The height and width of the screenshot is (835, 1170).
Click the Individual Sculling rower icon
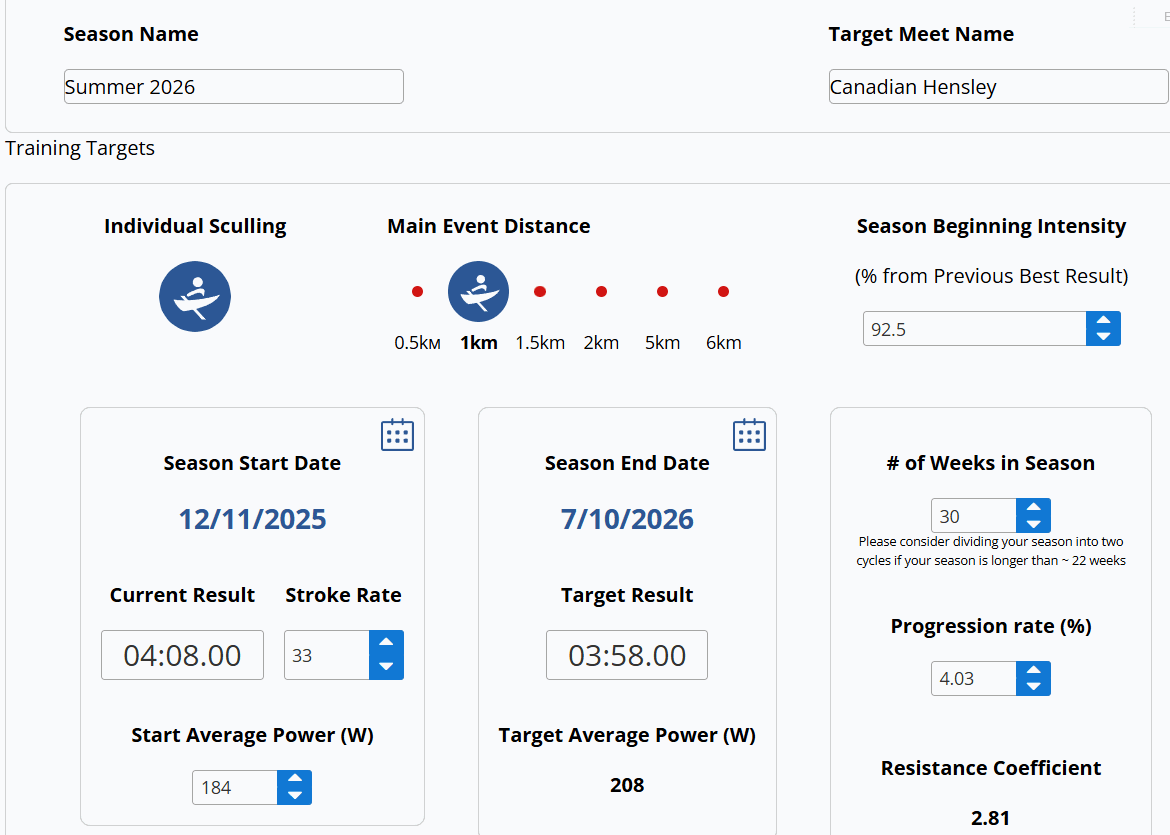click(195, 297)
